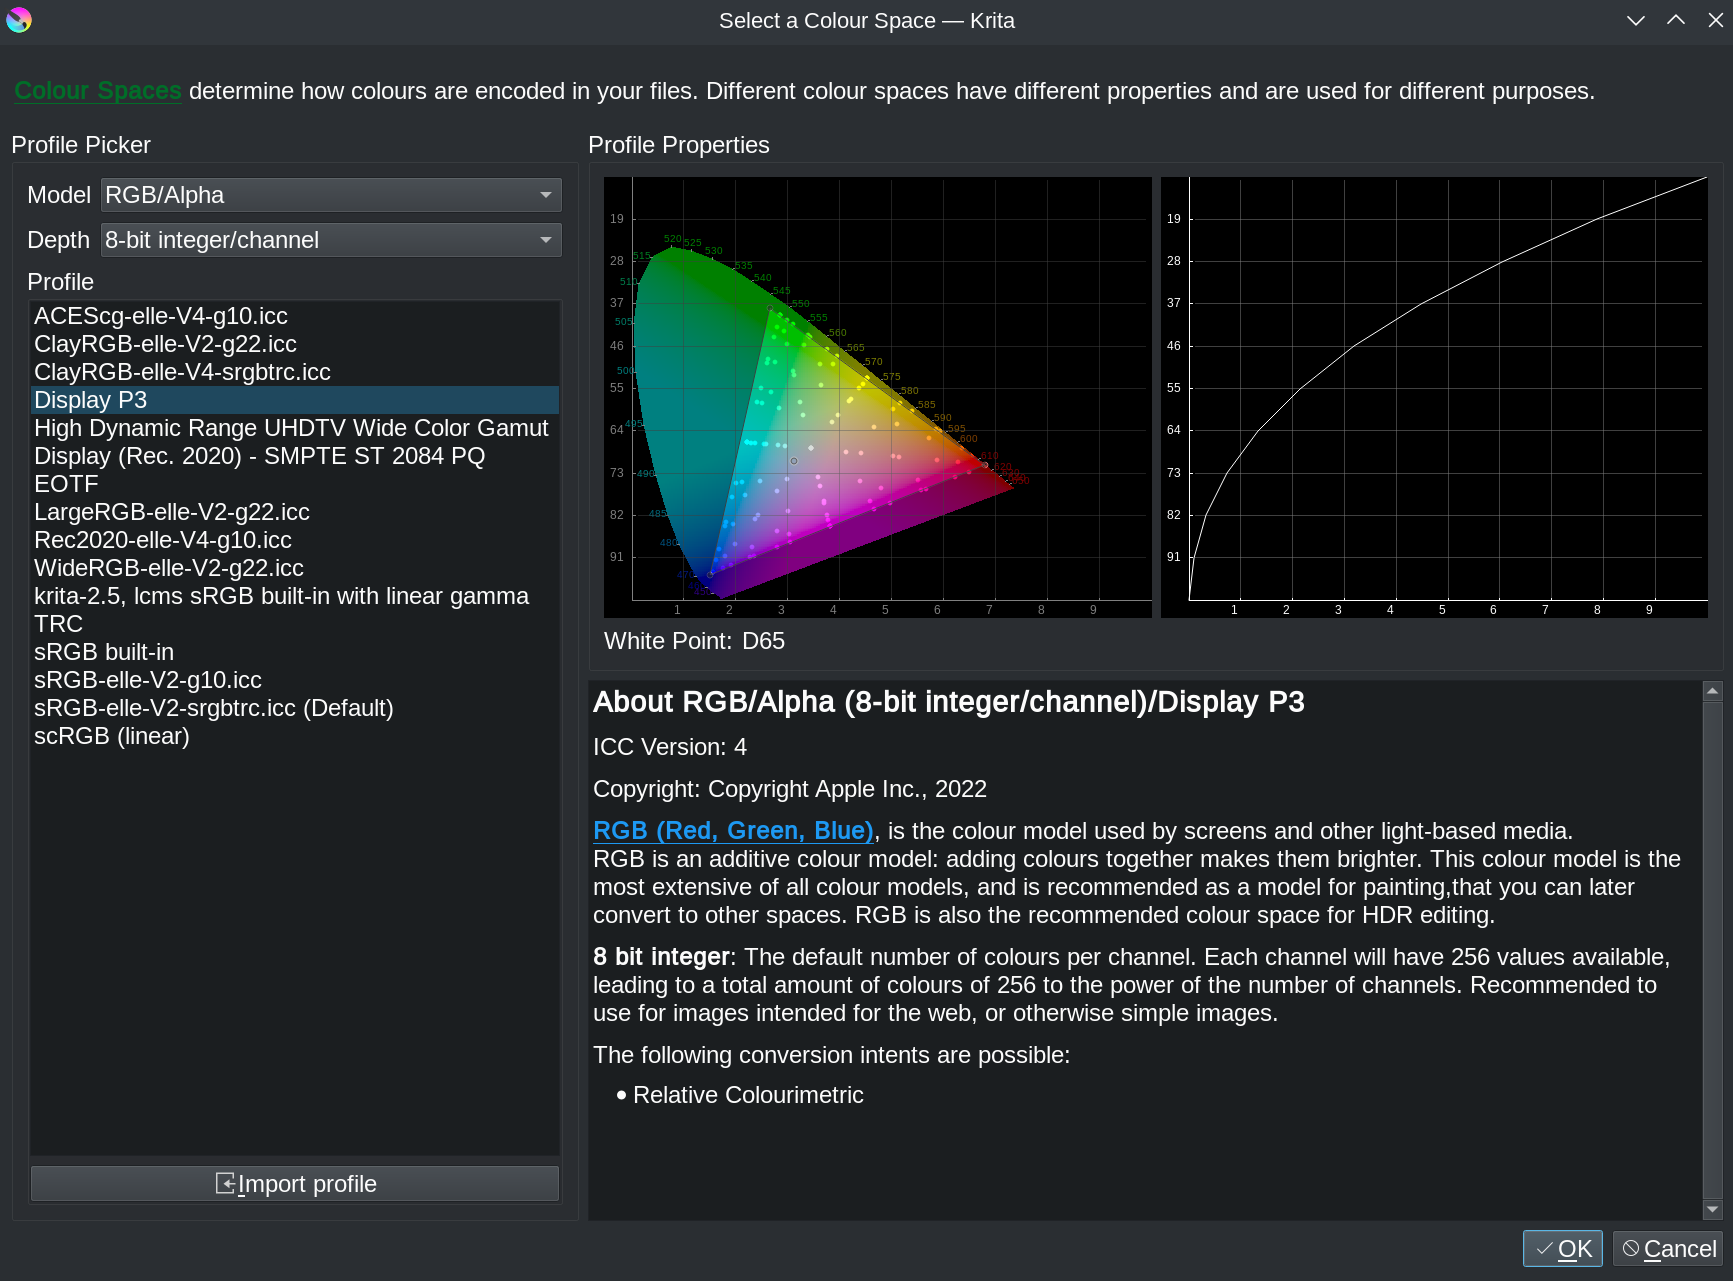Viewport: 1733px width, 1281px height.
Task: Close the Select a Colour Space dialog
Action: [1715, 20]
